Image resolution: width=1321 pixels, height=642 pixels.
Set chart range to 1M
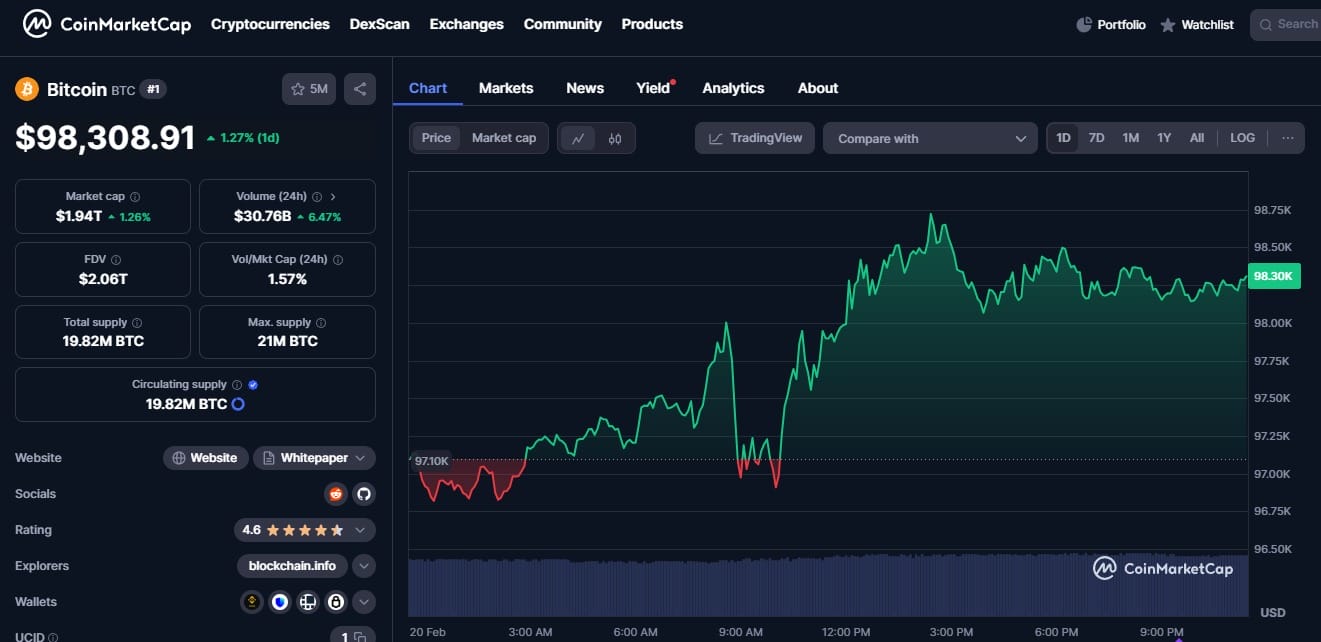tap(1131, 138)
